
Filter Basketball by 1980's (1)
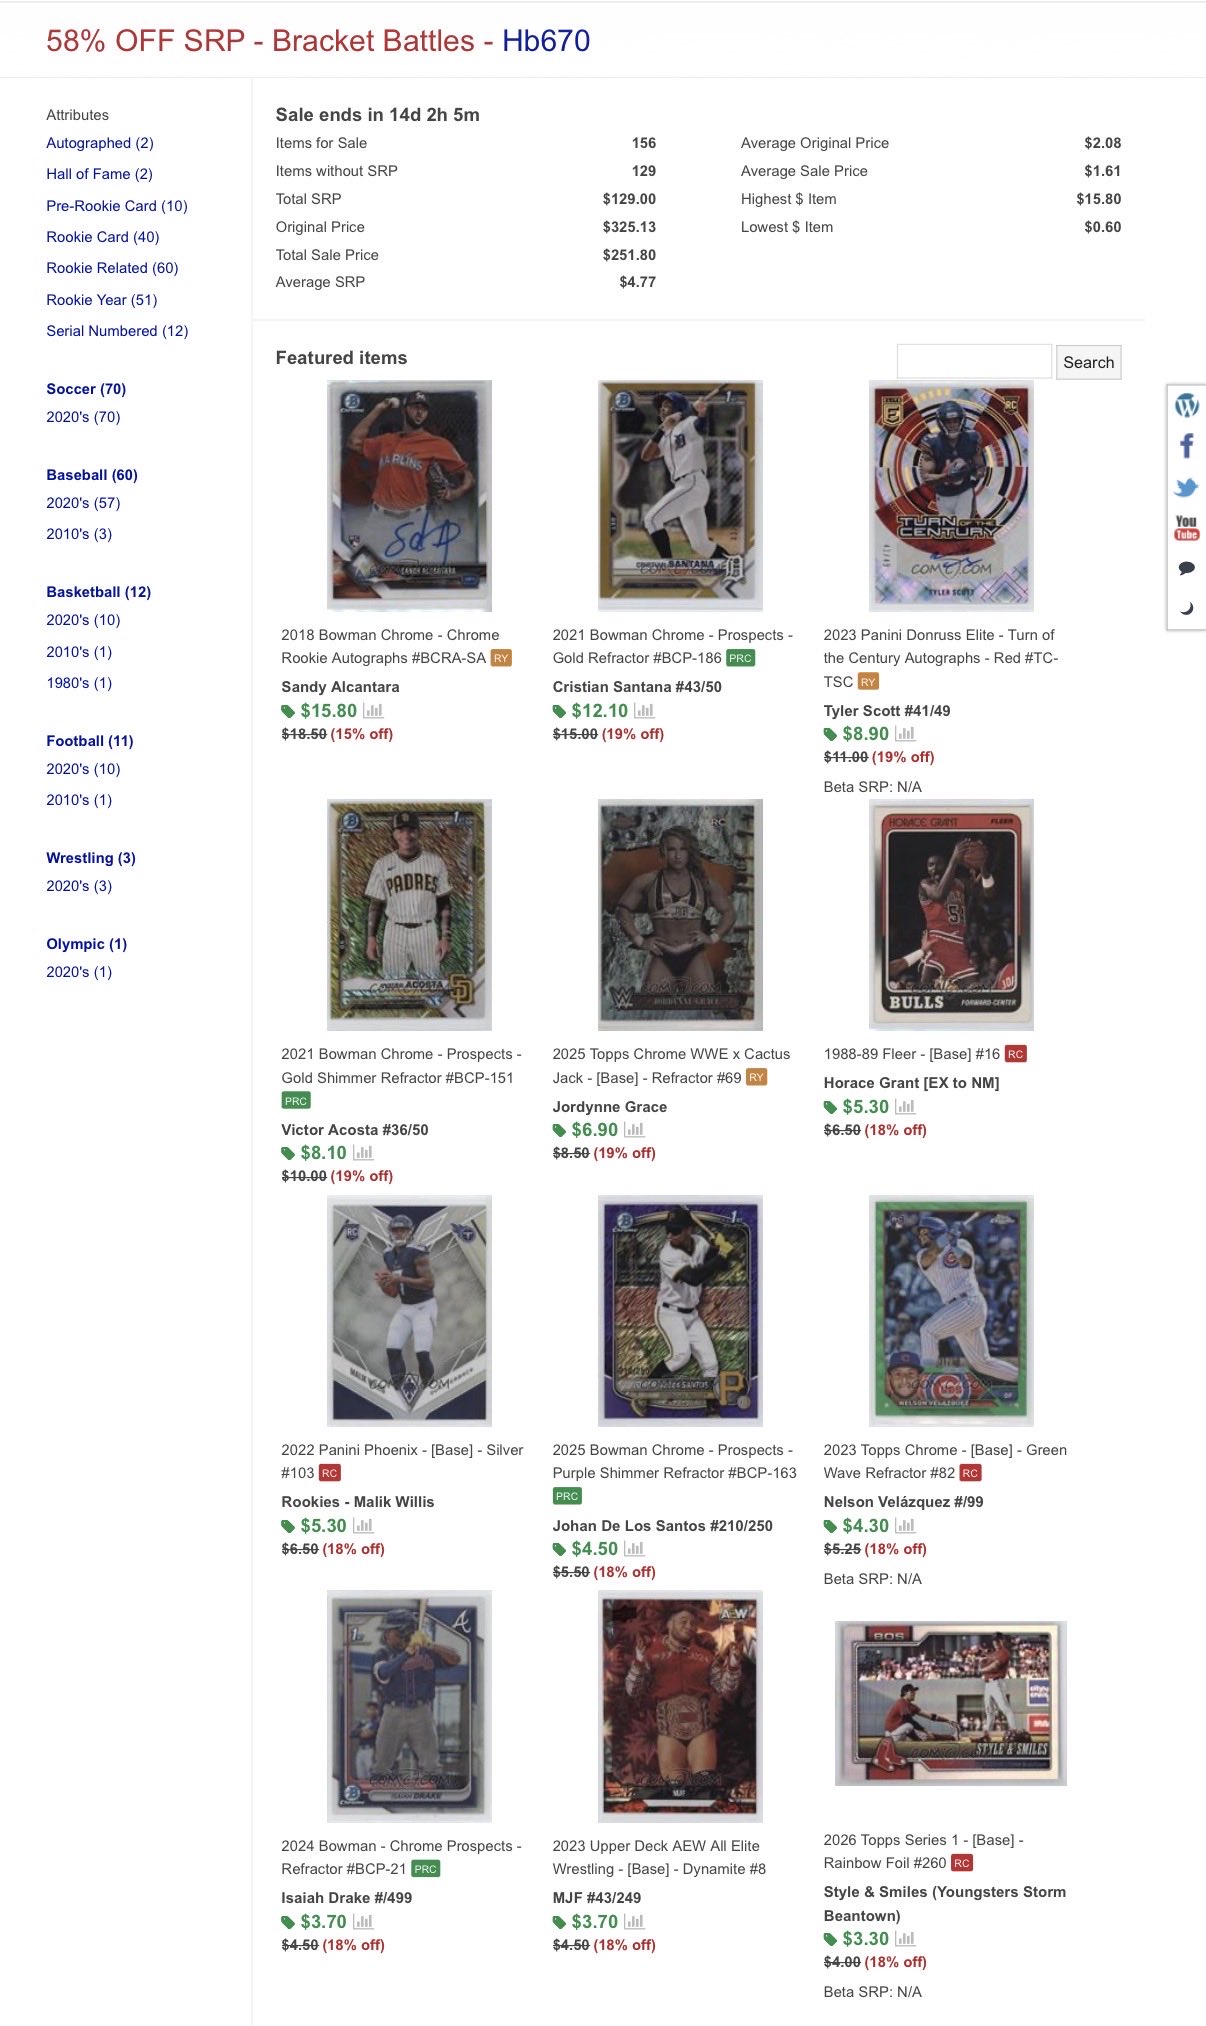[79, 683]
